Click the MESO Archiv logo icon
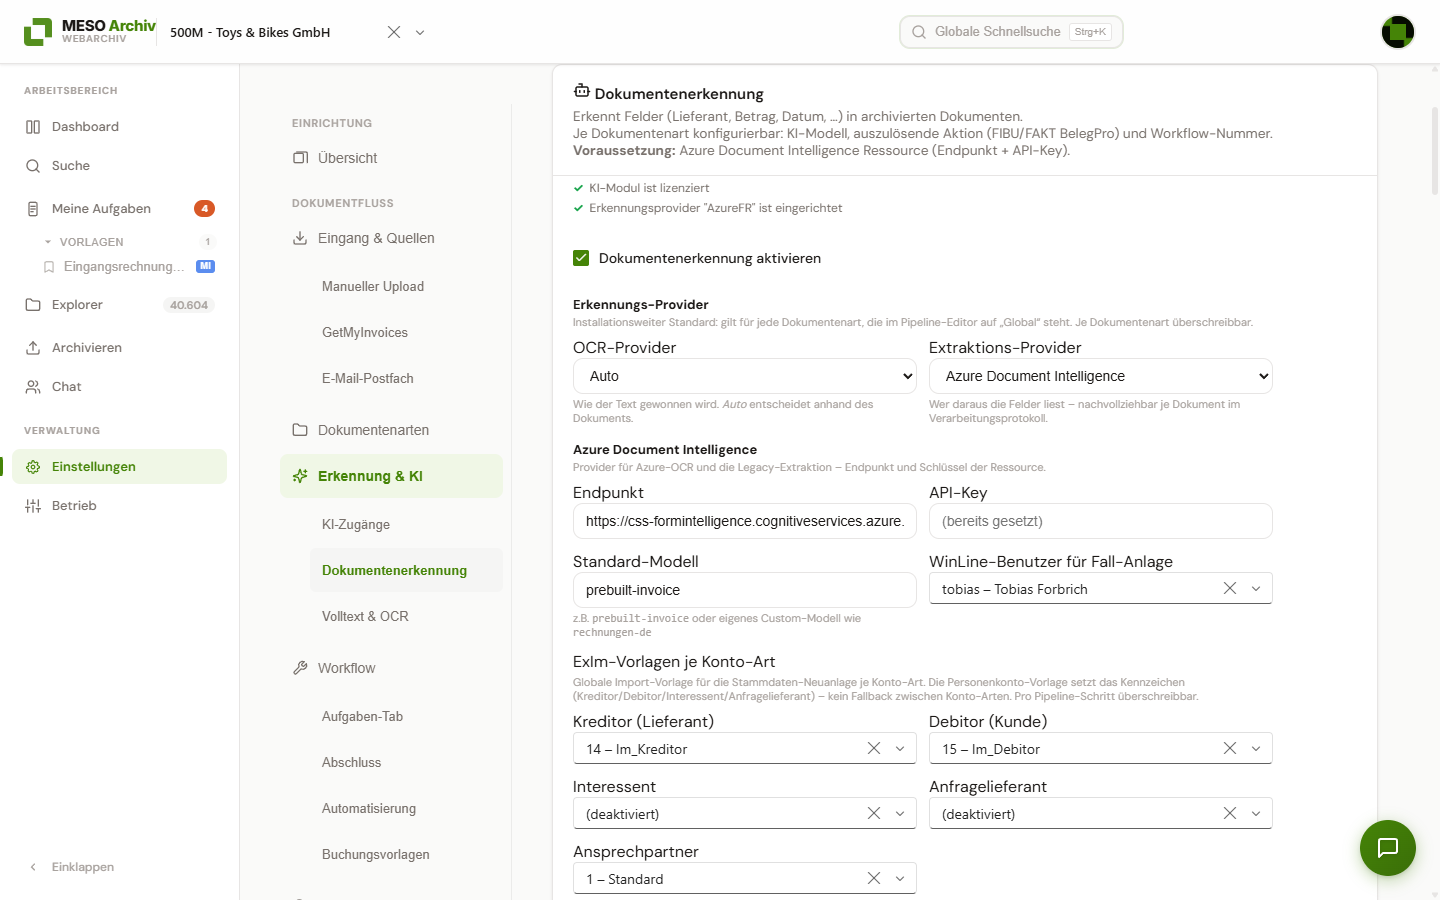This screenshot has width=1440, height=900. pos(38,32)
